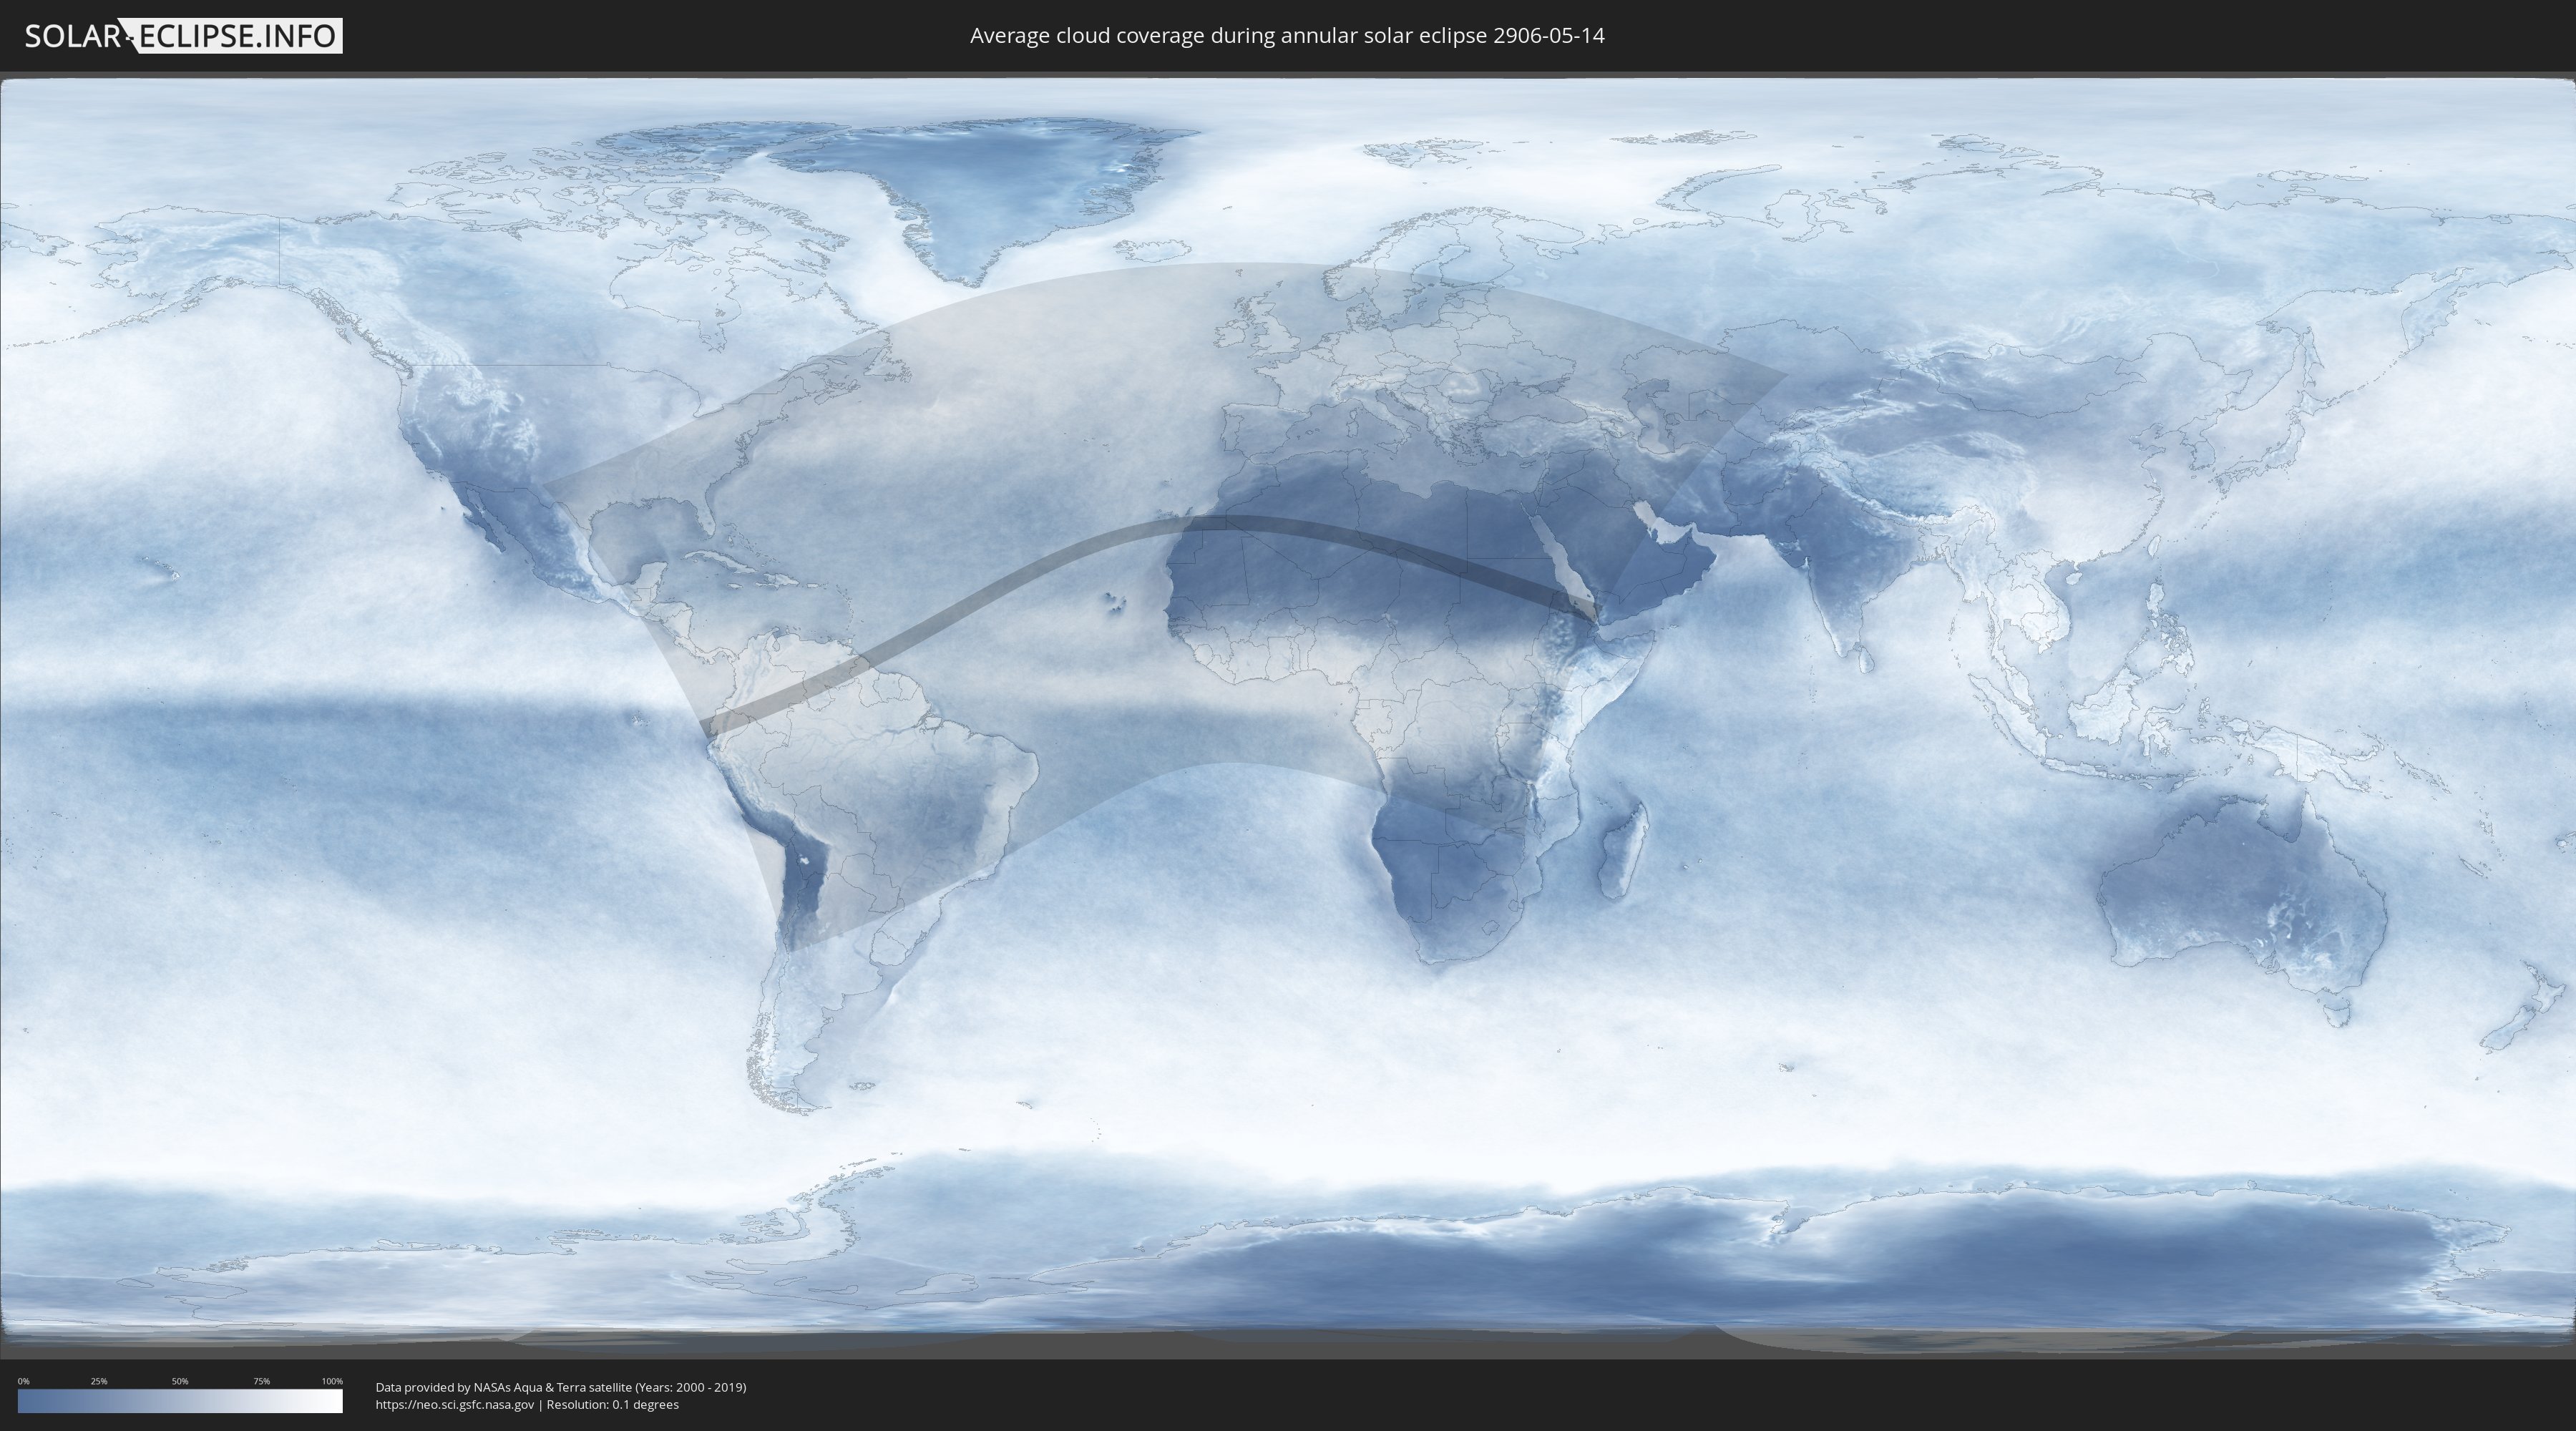
Task: Click the 0% legend label
Action: tap(23, 1381)
